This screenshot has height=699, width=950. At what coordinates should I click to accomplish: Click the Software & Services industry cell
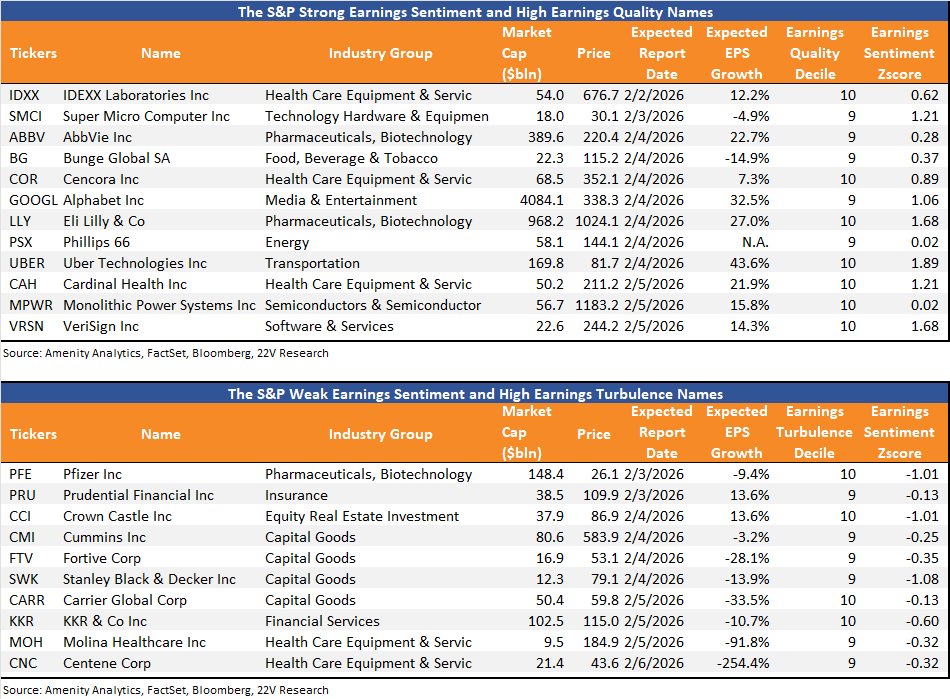[x=329, y=326]
